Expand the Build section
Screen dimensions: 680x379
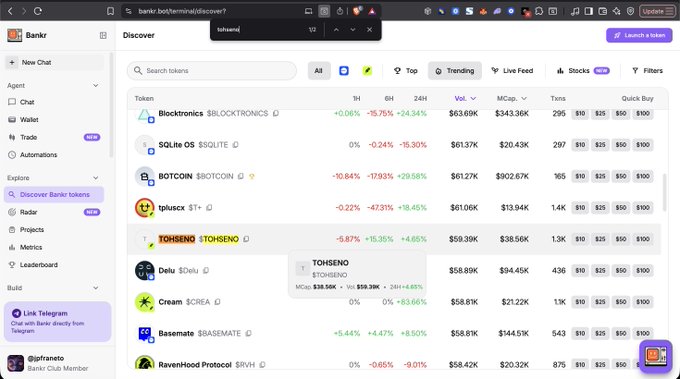click(x=95, y=288)
